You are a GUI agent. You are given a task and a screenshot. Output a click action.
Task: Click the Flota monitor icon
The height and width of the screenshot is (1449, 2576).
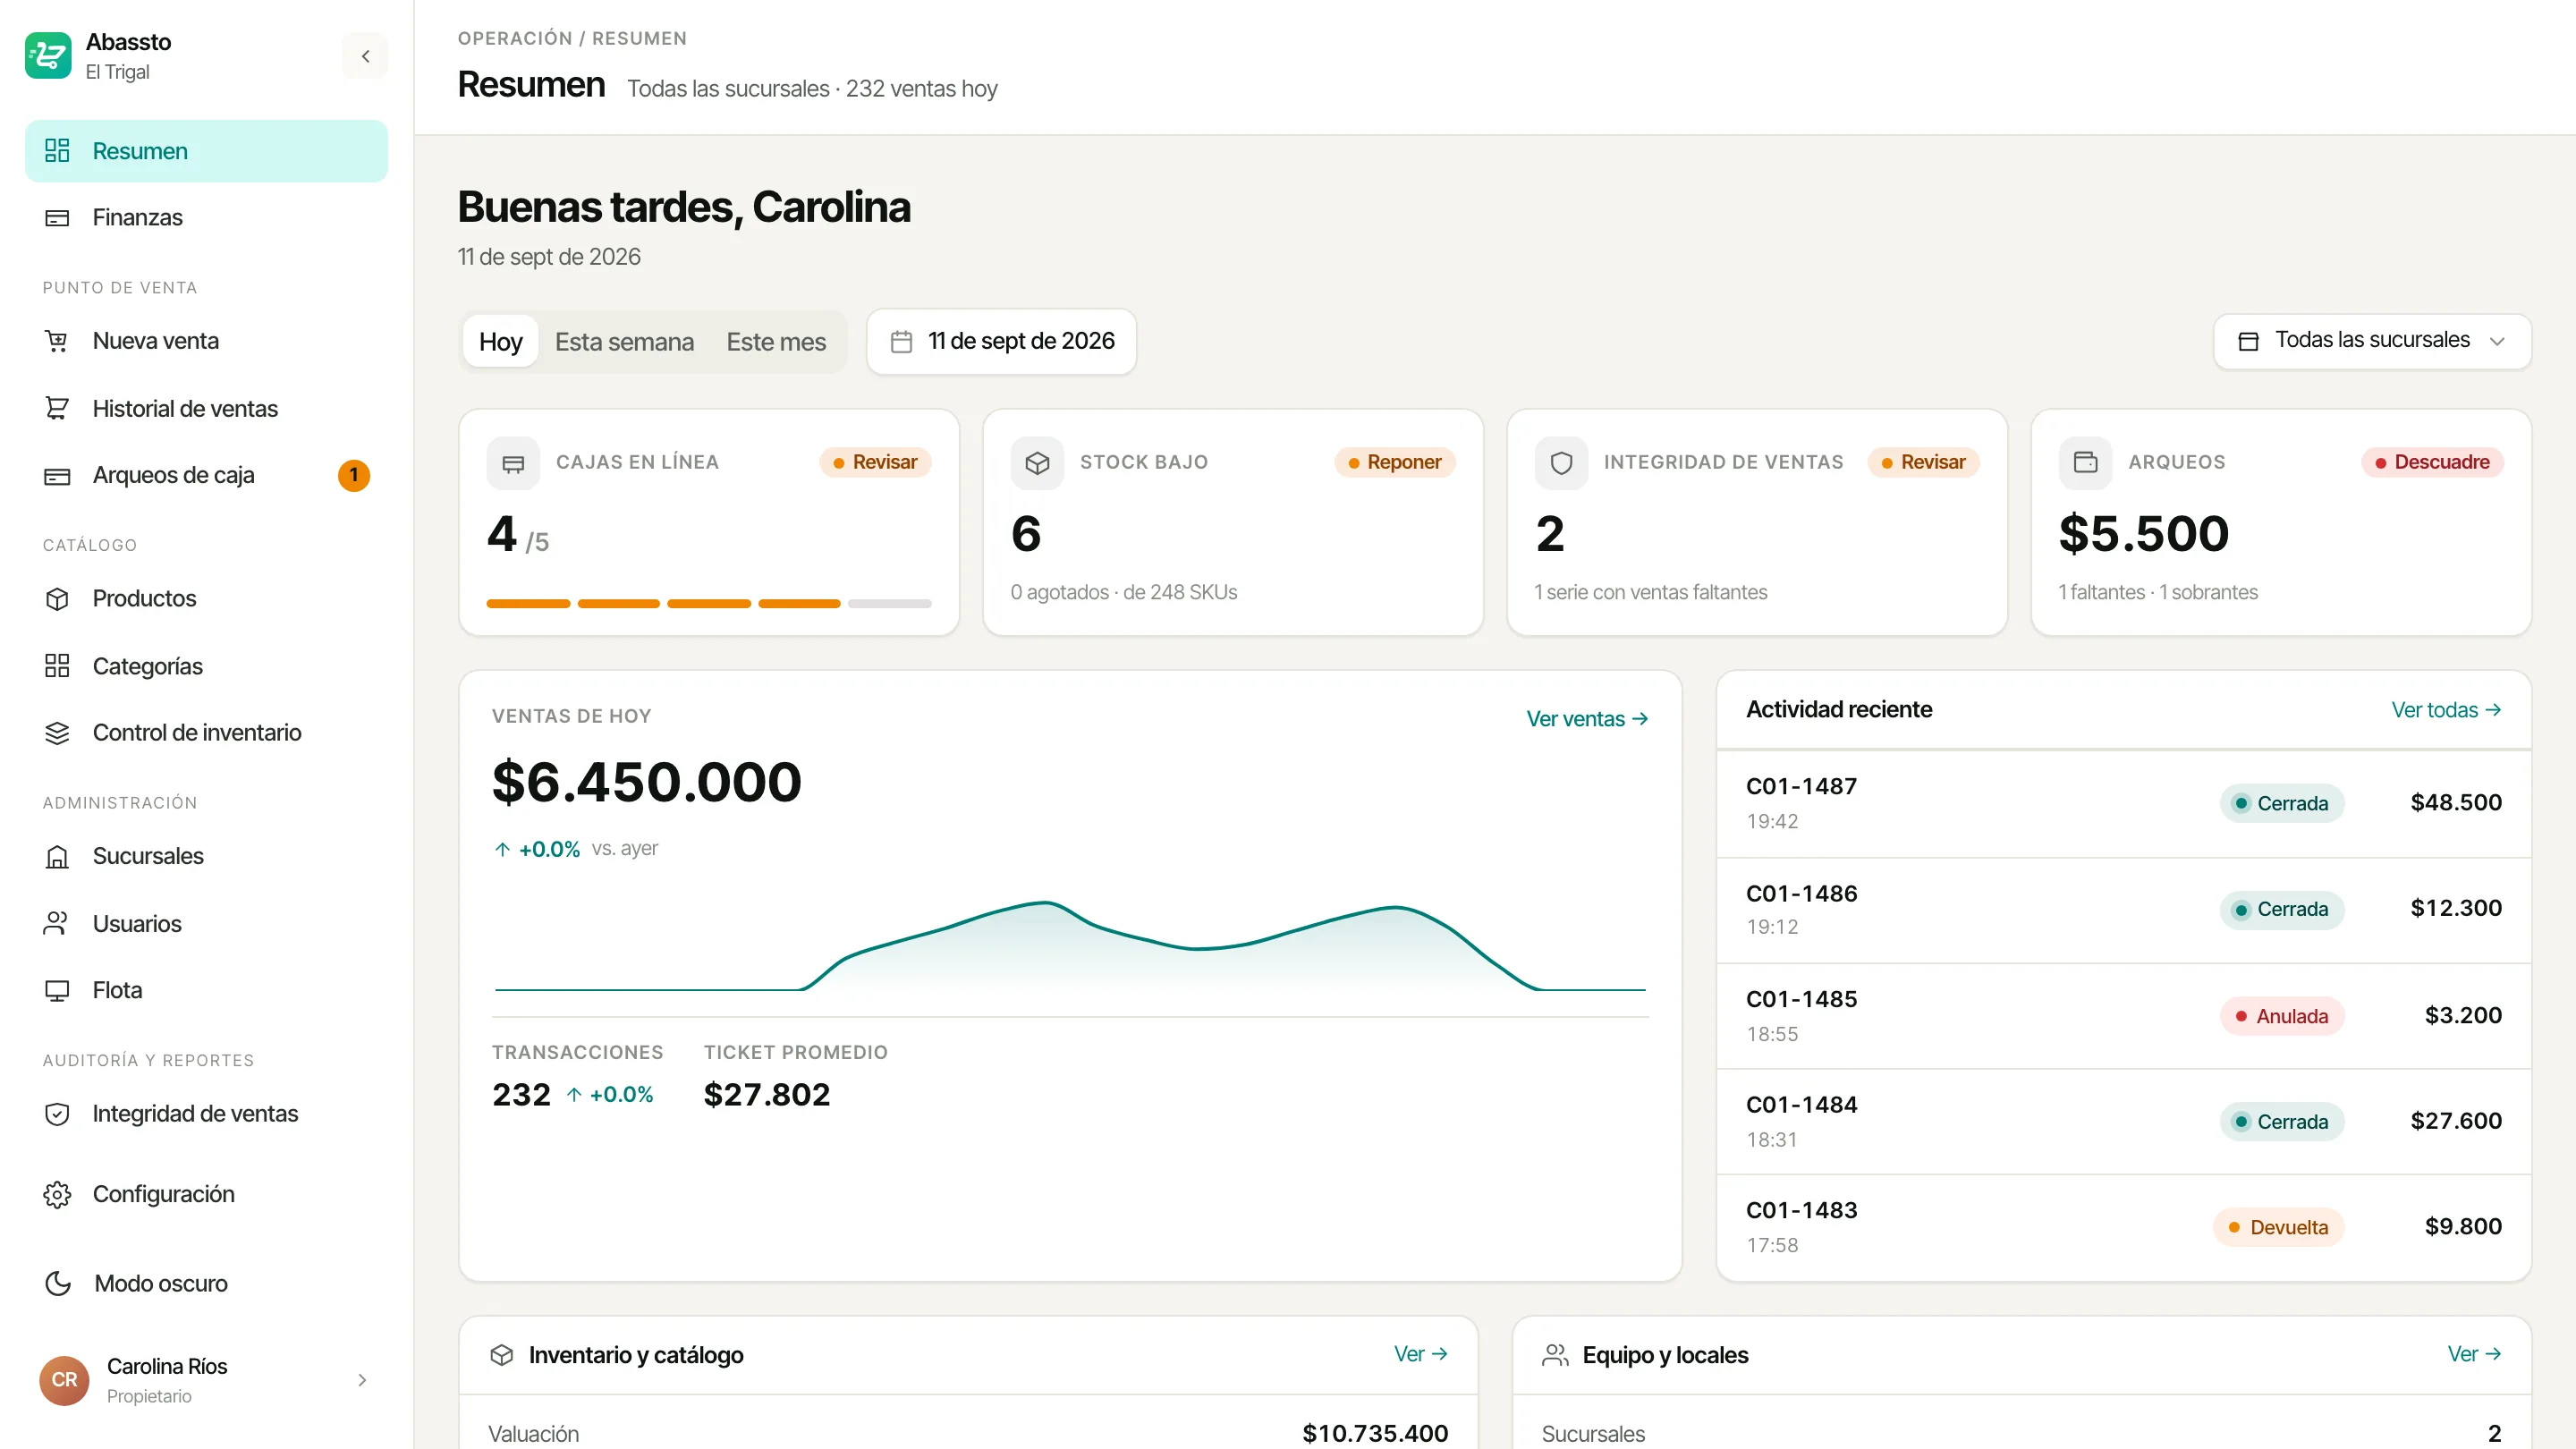[57, 991]
